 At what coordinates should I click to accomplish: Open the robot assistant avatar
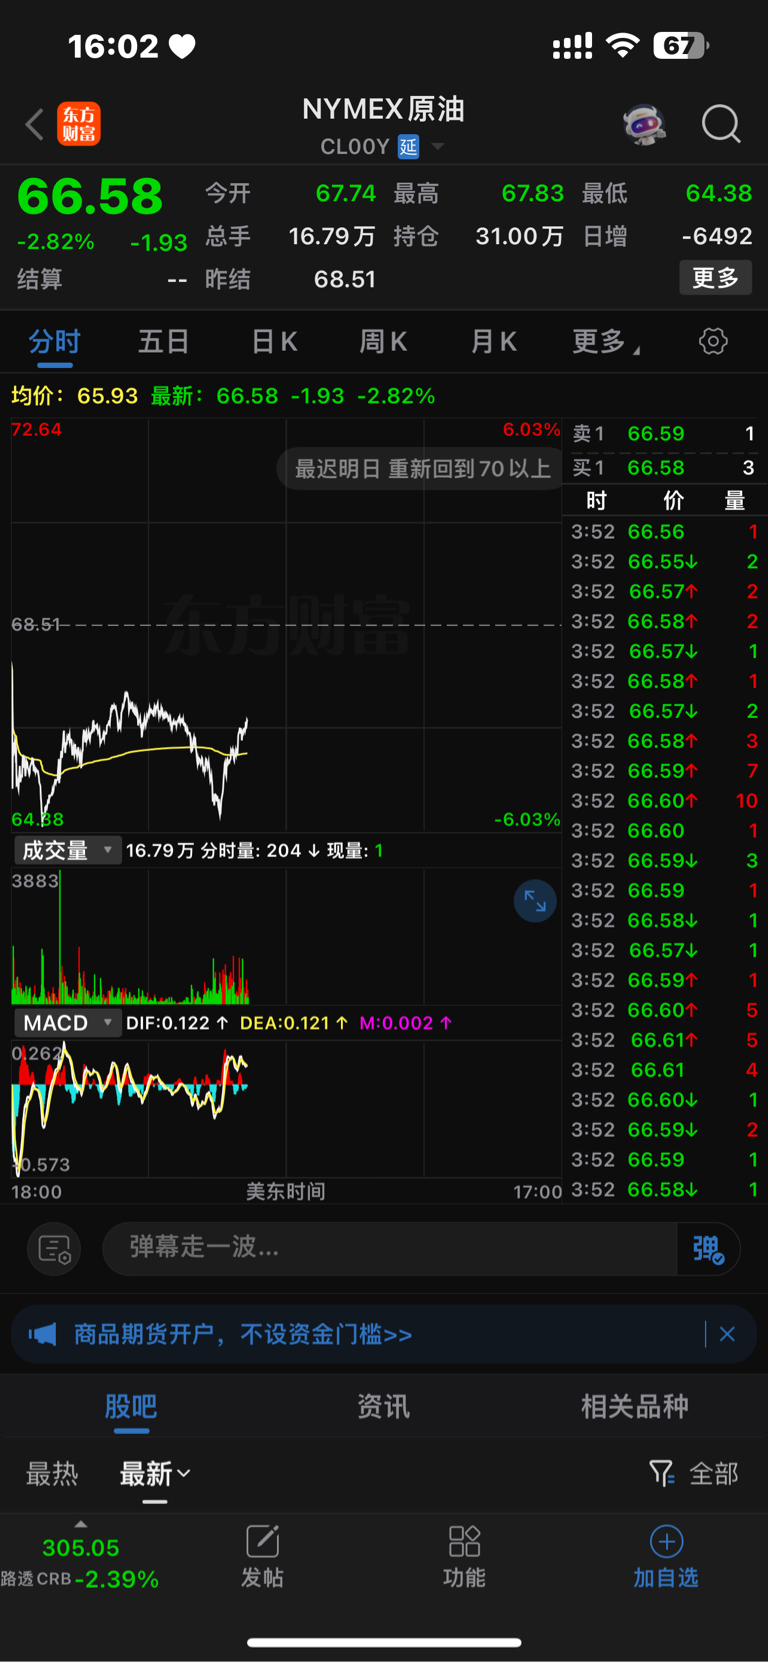(x=644, y=125)
